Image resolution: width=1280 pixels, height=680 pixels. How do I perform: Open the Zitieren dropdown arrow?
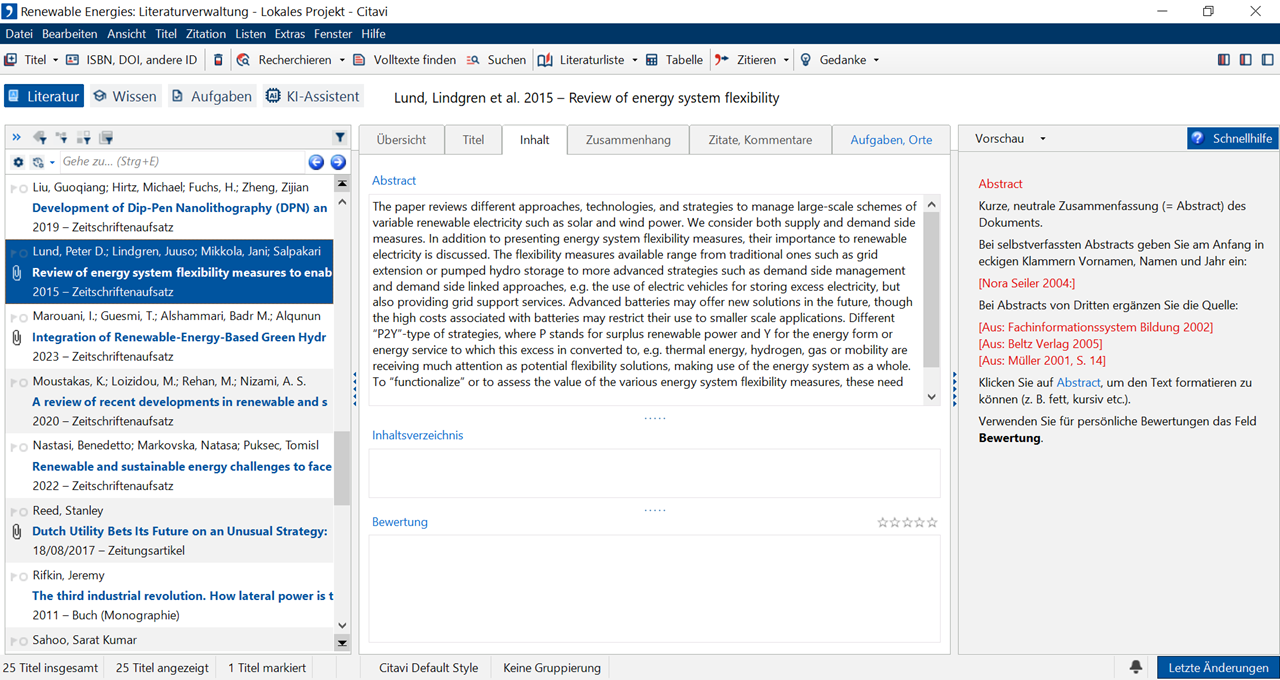786,60
